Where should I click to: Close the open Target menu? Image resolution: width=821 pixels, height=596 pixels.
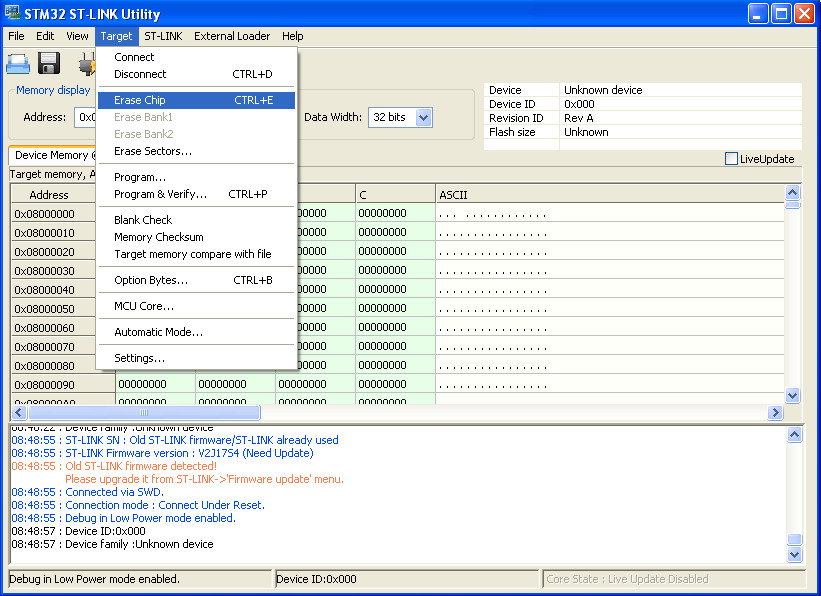(x=116, y=36)
